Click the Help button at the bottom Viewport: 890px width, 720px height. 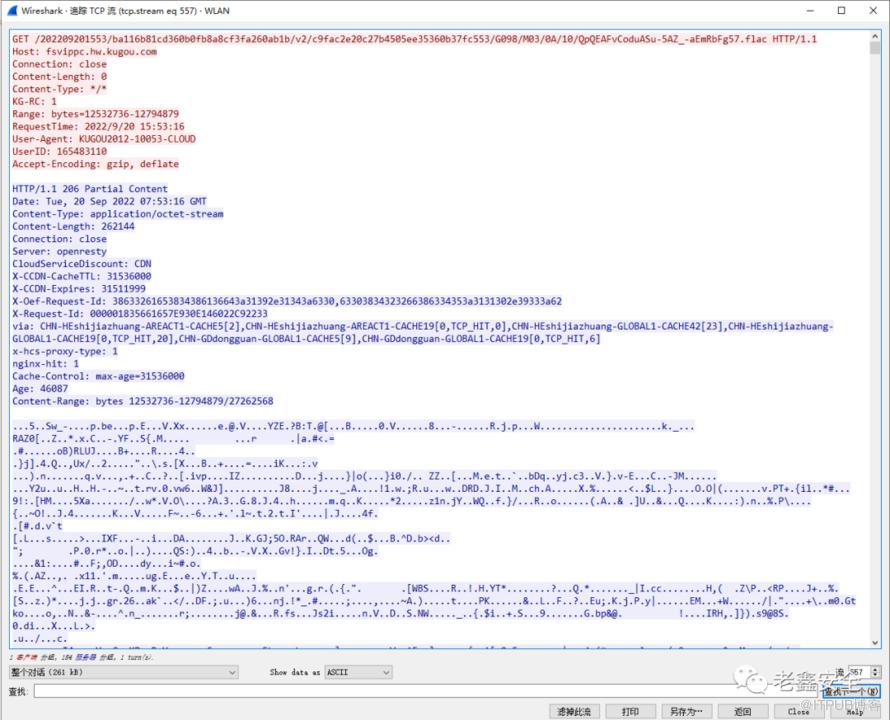point(855,711)
